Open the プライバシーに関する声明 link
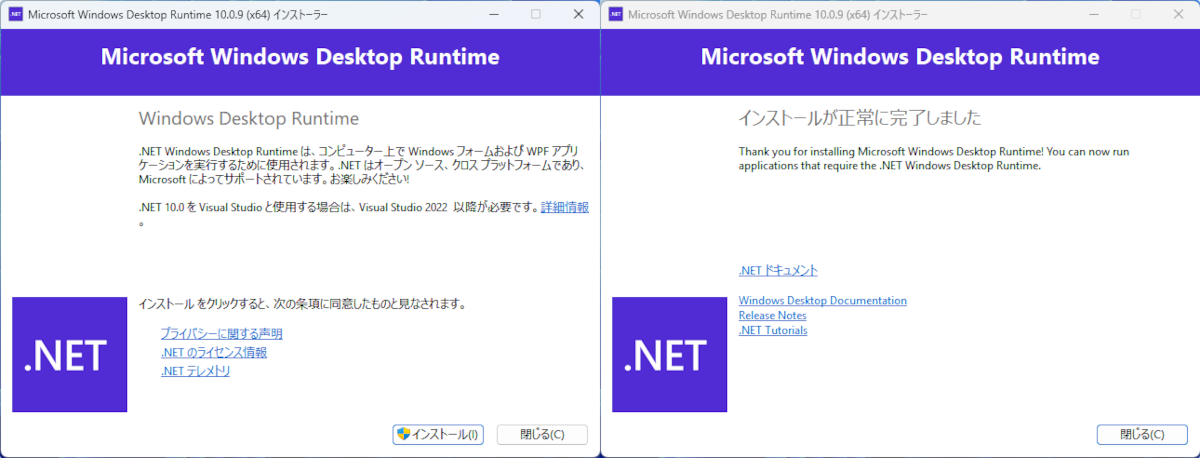This screenshot has width=1200, height=458. [x=221, y=334]
